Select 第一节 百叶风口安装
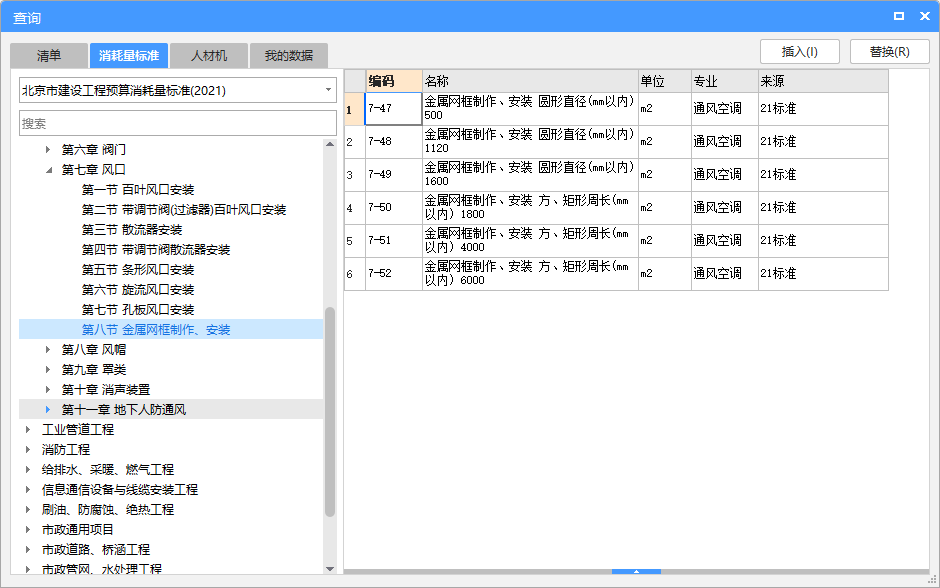Screen dimensions: 940x588 [x=138, y=189]
